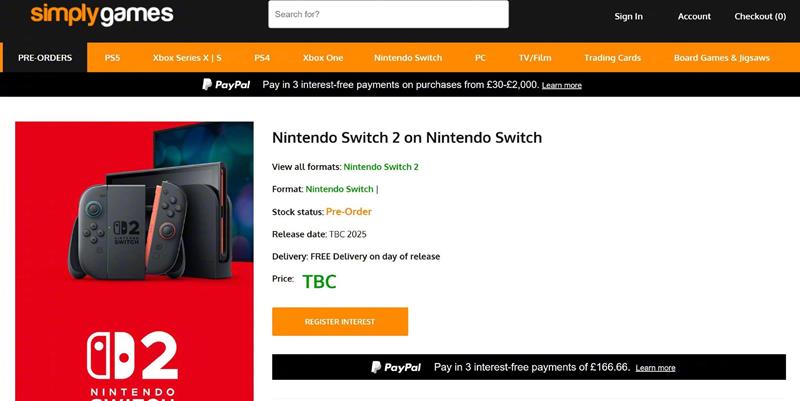This screenshot has height=401, width=800.
Task: Click the green Nintendo Switch 2 formats link
Action: click(381, 166)
